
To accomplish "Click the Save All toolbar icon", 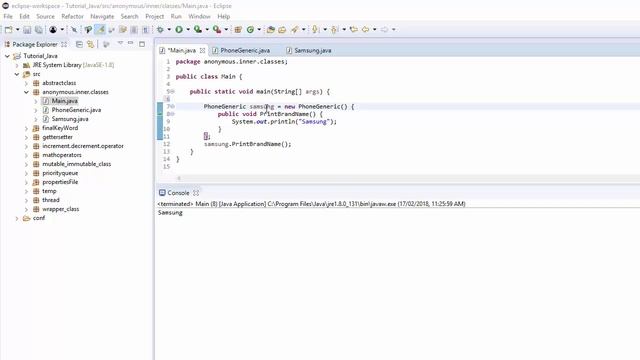I will 38,29.
